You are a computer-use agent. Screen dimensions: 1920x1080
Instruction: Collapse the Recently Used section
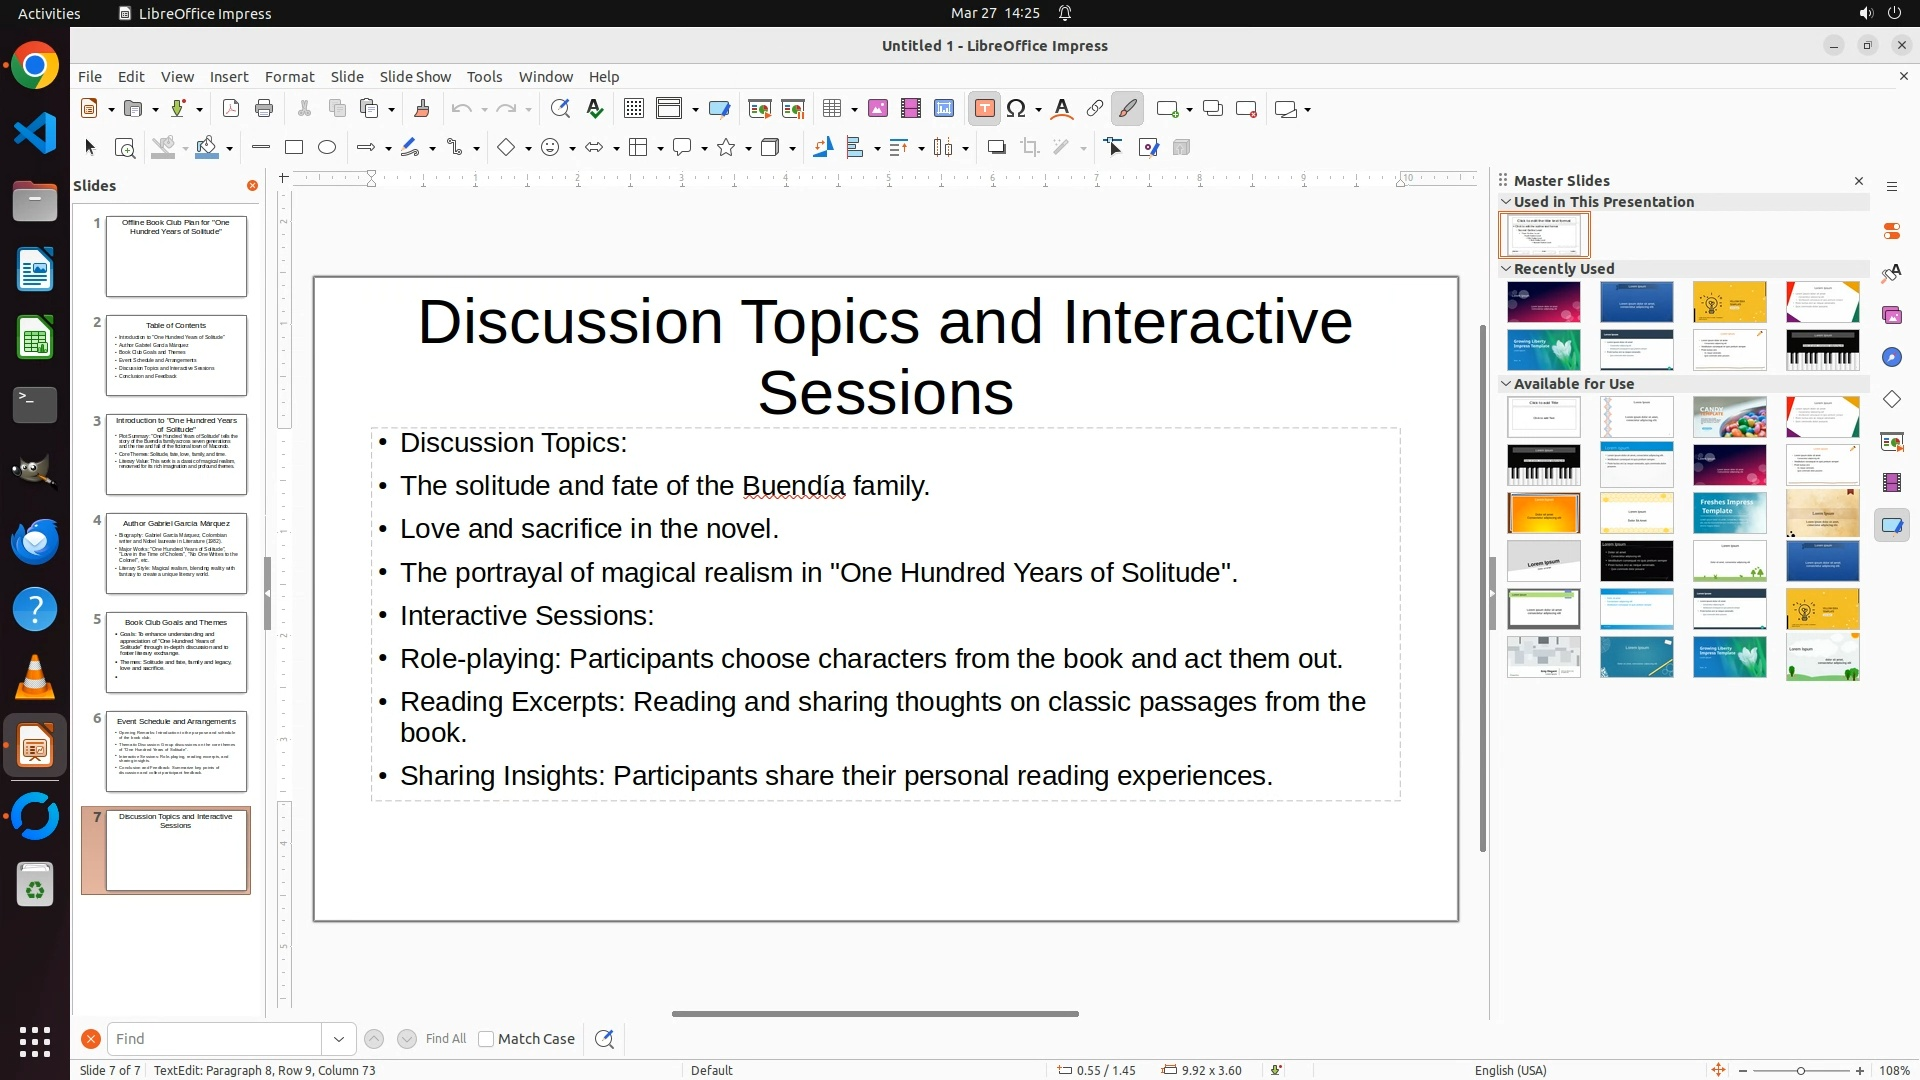click(1506, 269)
